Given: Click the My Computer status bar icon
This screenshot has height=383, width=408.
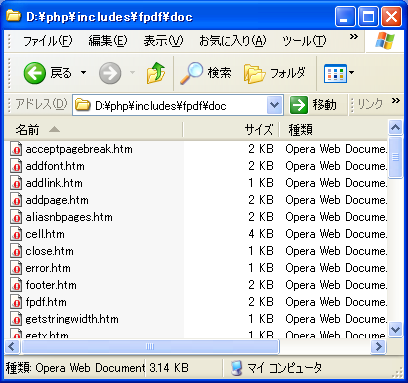Looking at the screenshot, I should coord(236,368).
